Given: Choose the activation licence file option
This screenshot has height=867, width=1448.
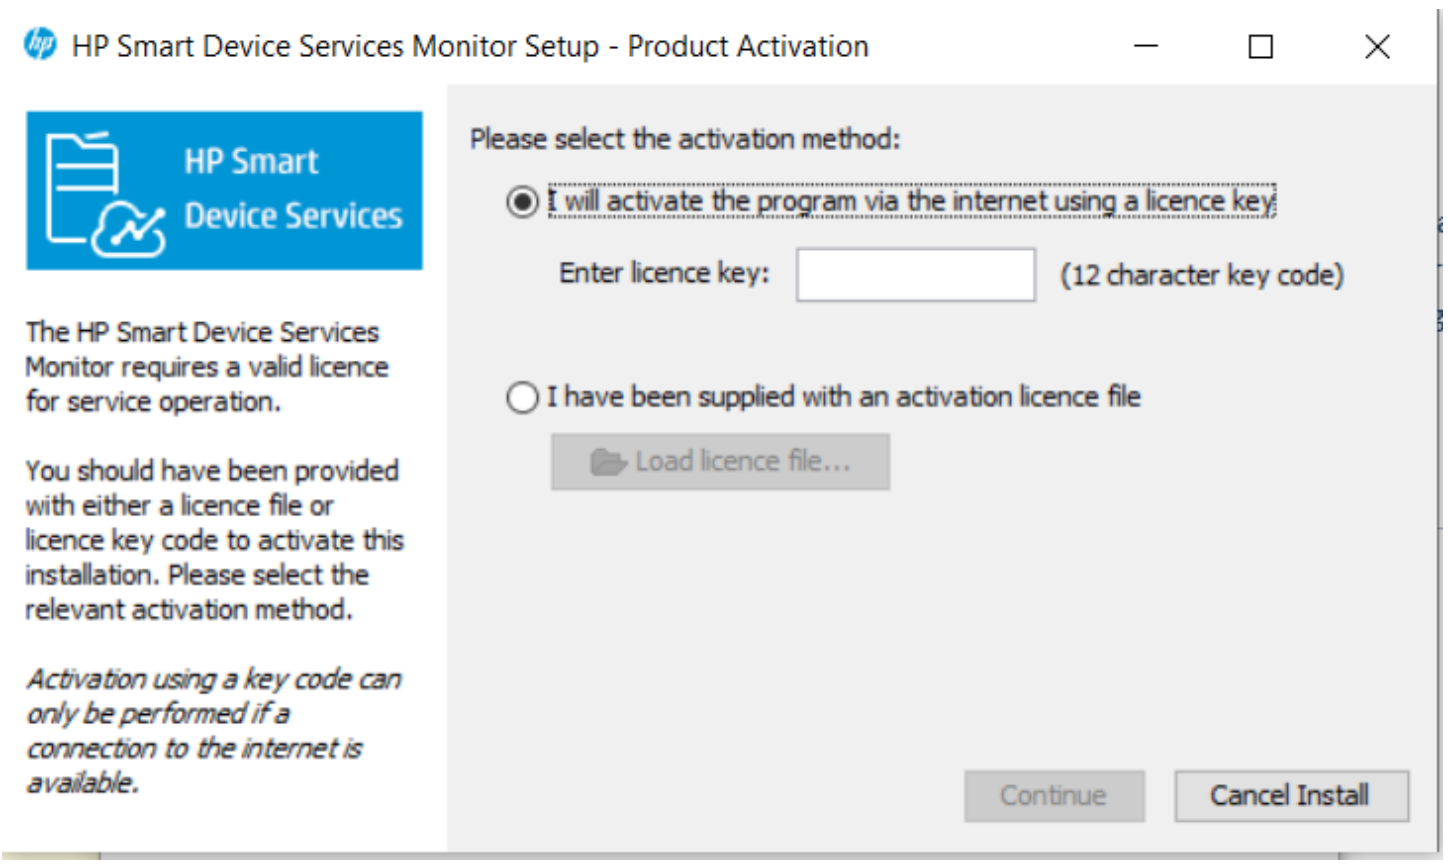Looking at the screenshot, I should coord(522,398).
